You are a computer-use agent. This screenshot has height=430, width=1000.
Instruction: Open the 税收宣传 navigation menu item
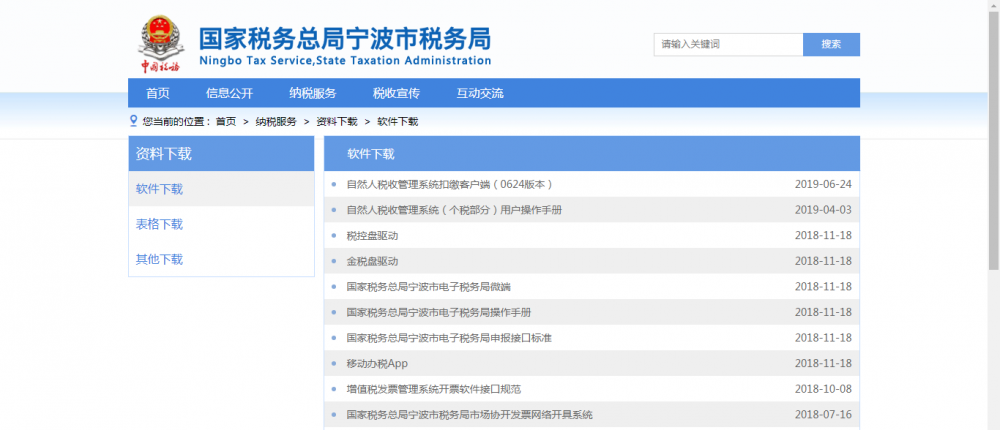(x=396, y=93)
